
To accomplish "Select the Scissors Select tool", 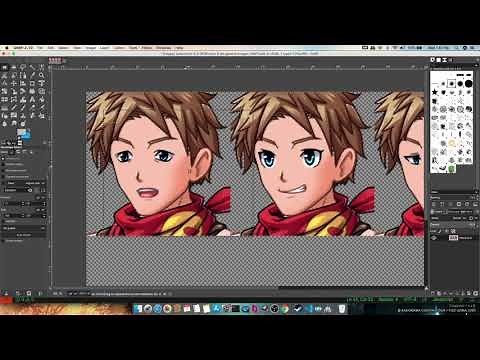I will (x=4, y=75).
